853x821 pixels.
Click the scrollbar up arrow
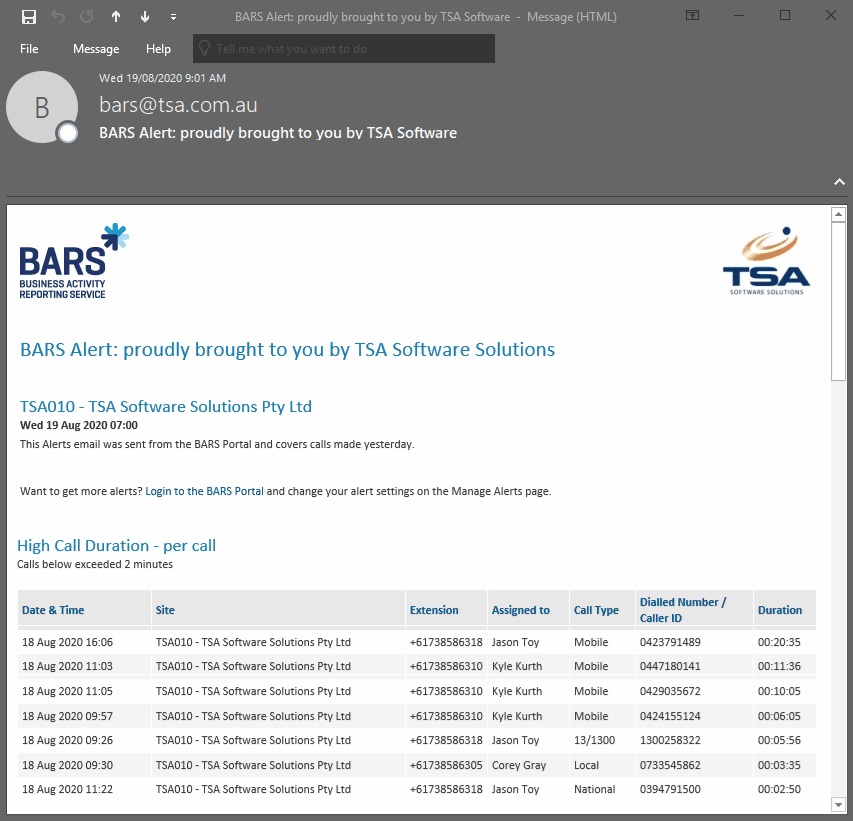click(x=838, y=215)
